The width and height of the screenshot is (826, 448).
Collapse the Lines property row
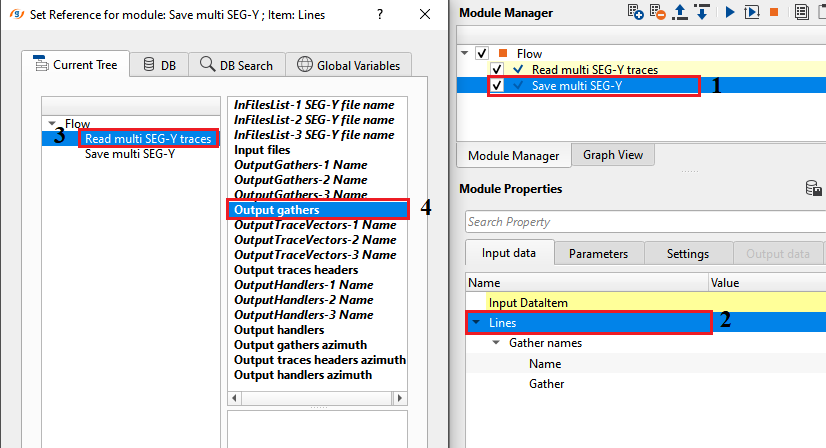[x=476, y=323]
